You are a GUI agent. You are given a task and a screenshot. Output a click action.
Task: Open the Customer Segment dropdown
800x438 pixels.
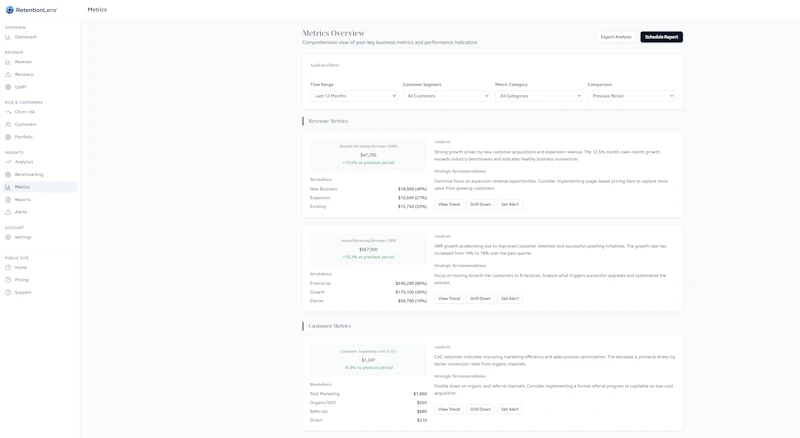[446, 96]
